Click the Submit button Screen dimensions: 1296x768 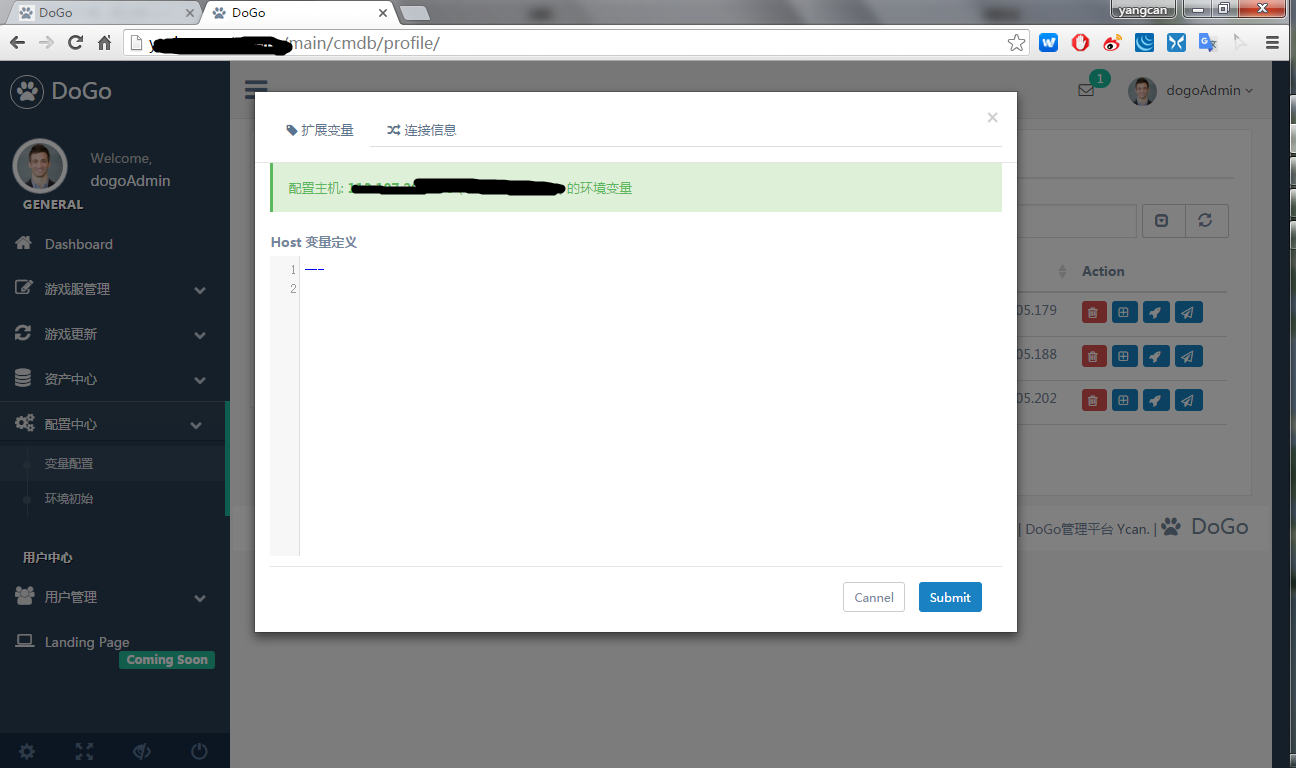click(950, 597)
